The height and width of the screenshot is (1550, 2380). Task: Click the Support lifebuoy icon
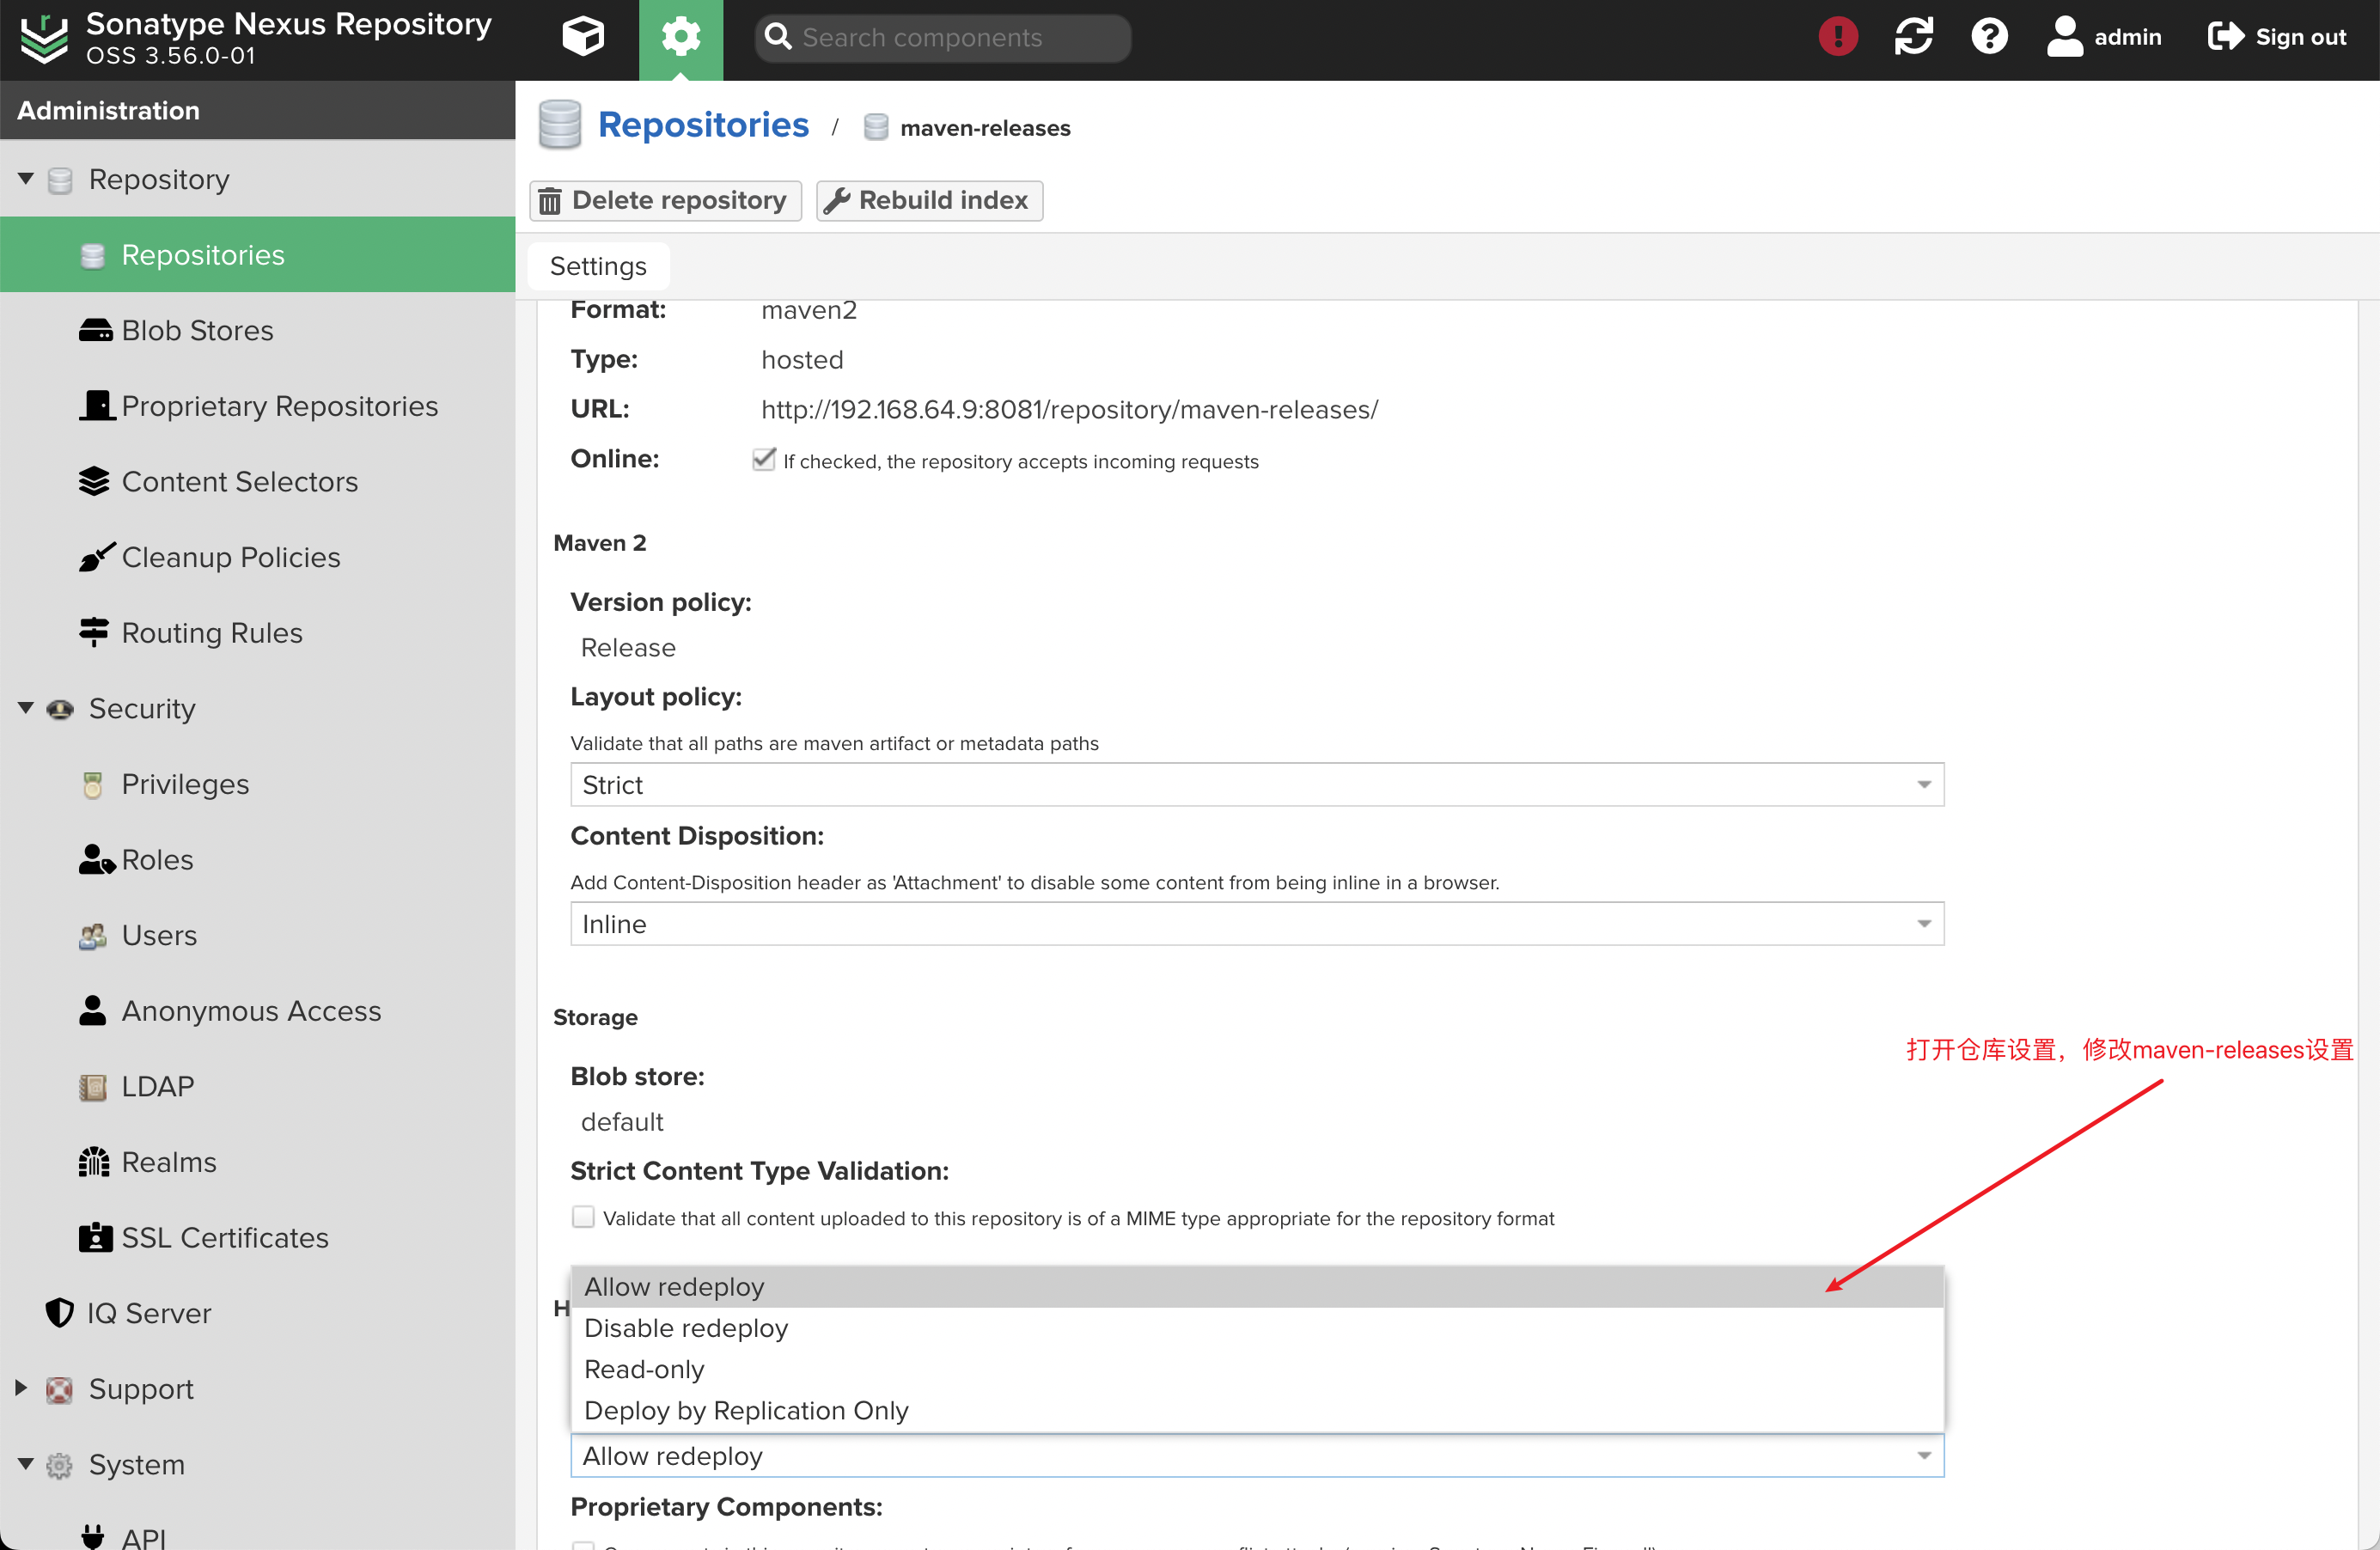point(60,1389)
